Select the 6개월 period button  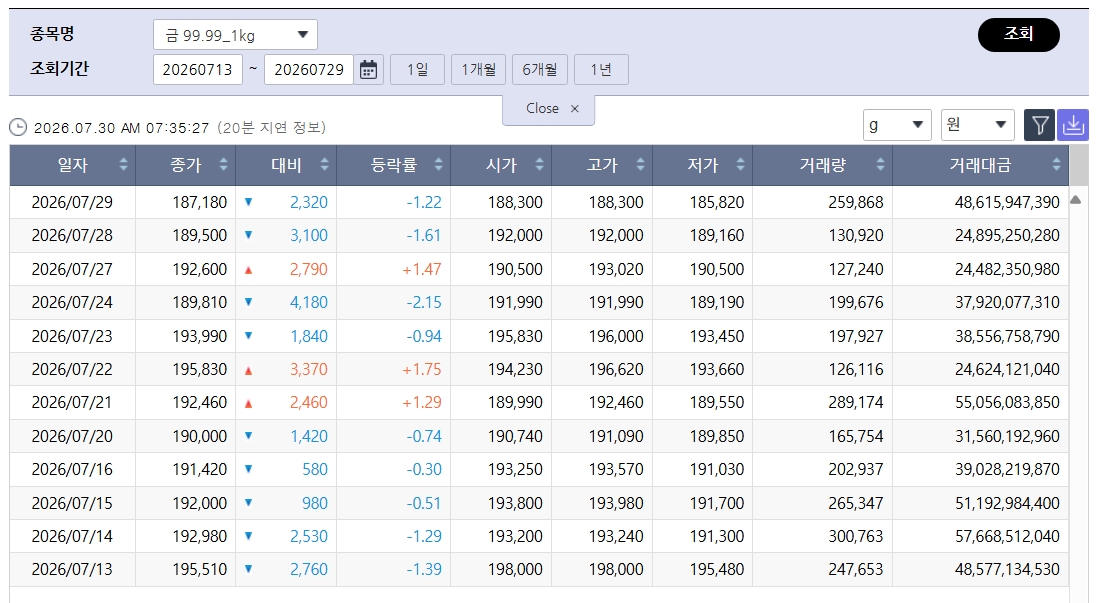point(540,70)
